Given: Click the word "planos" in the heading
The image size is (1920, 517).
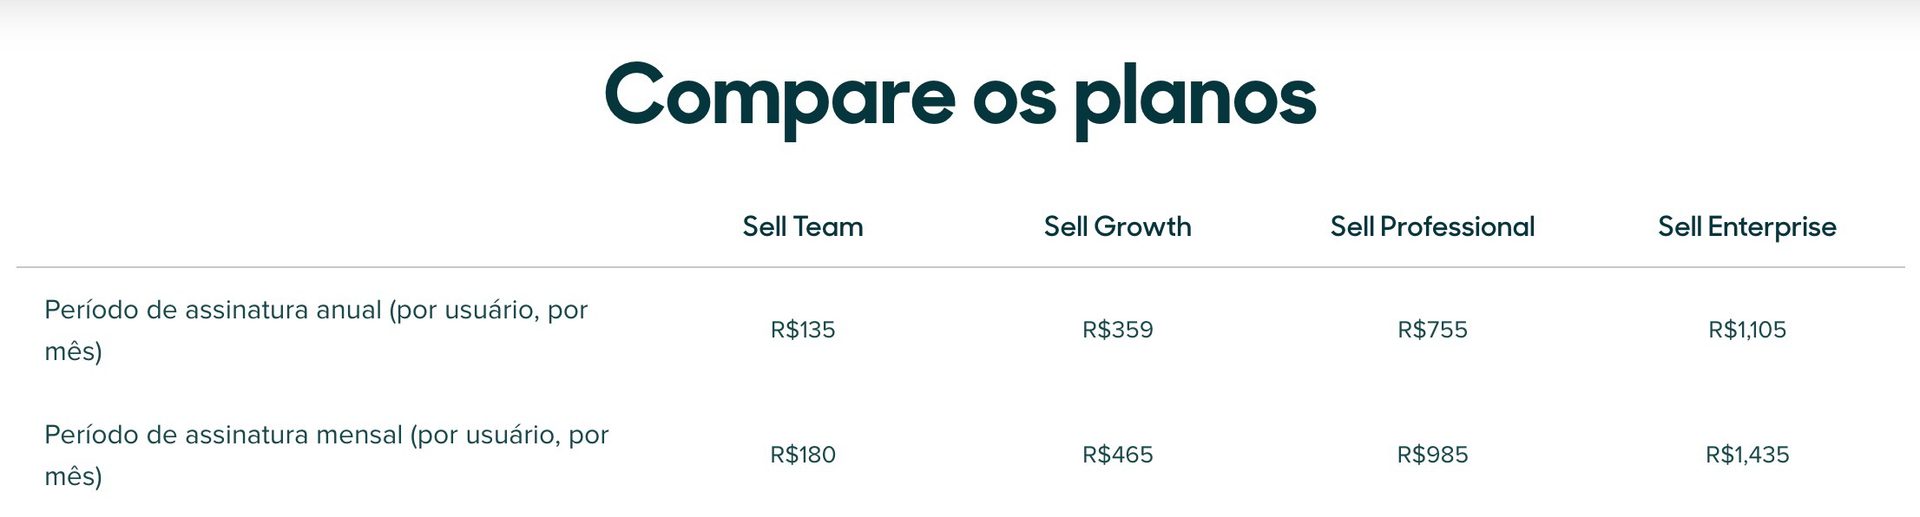Looking at the screenshot, I should [x=1195, y=97].
